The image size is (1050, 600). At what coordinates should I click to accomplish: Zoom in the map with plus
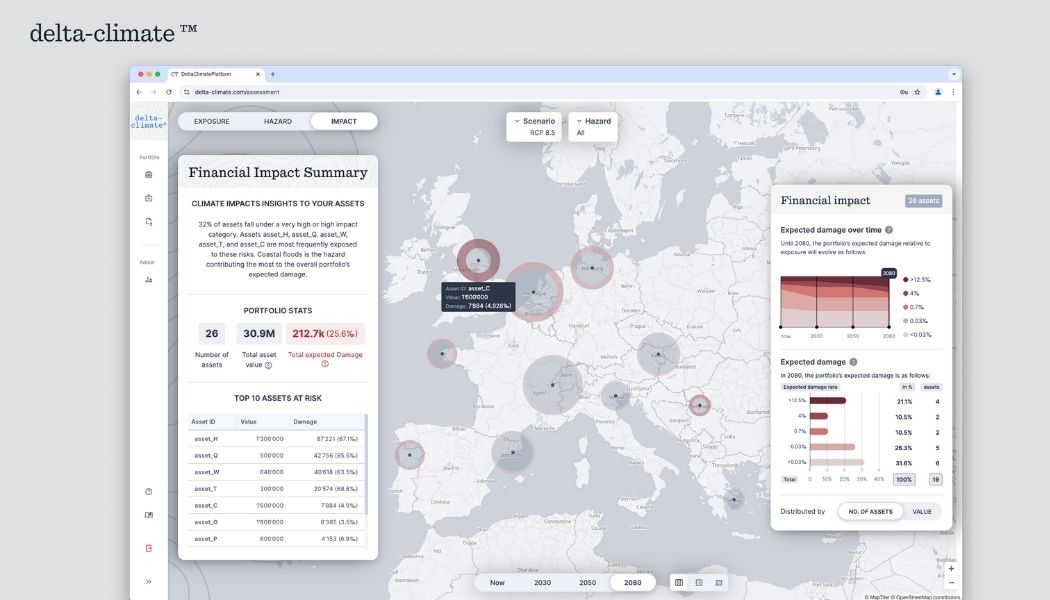pos(951,569)
